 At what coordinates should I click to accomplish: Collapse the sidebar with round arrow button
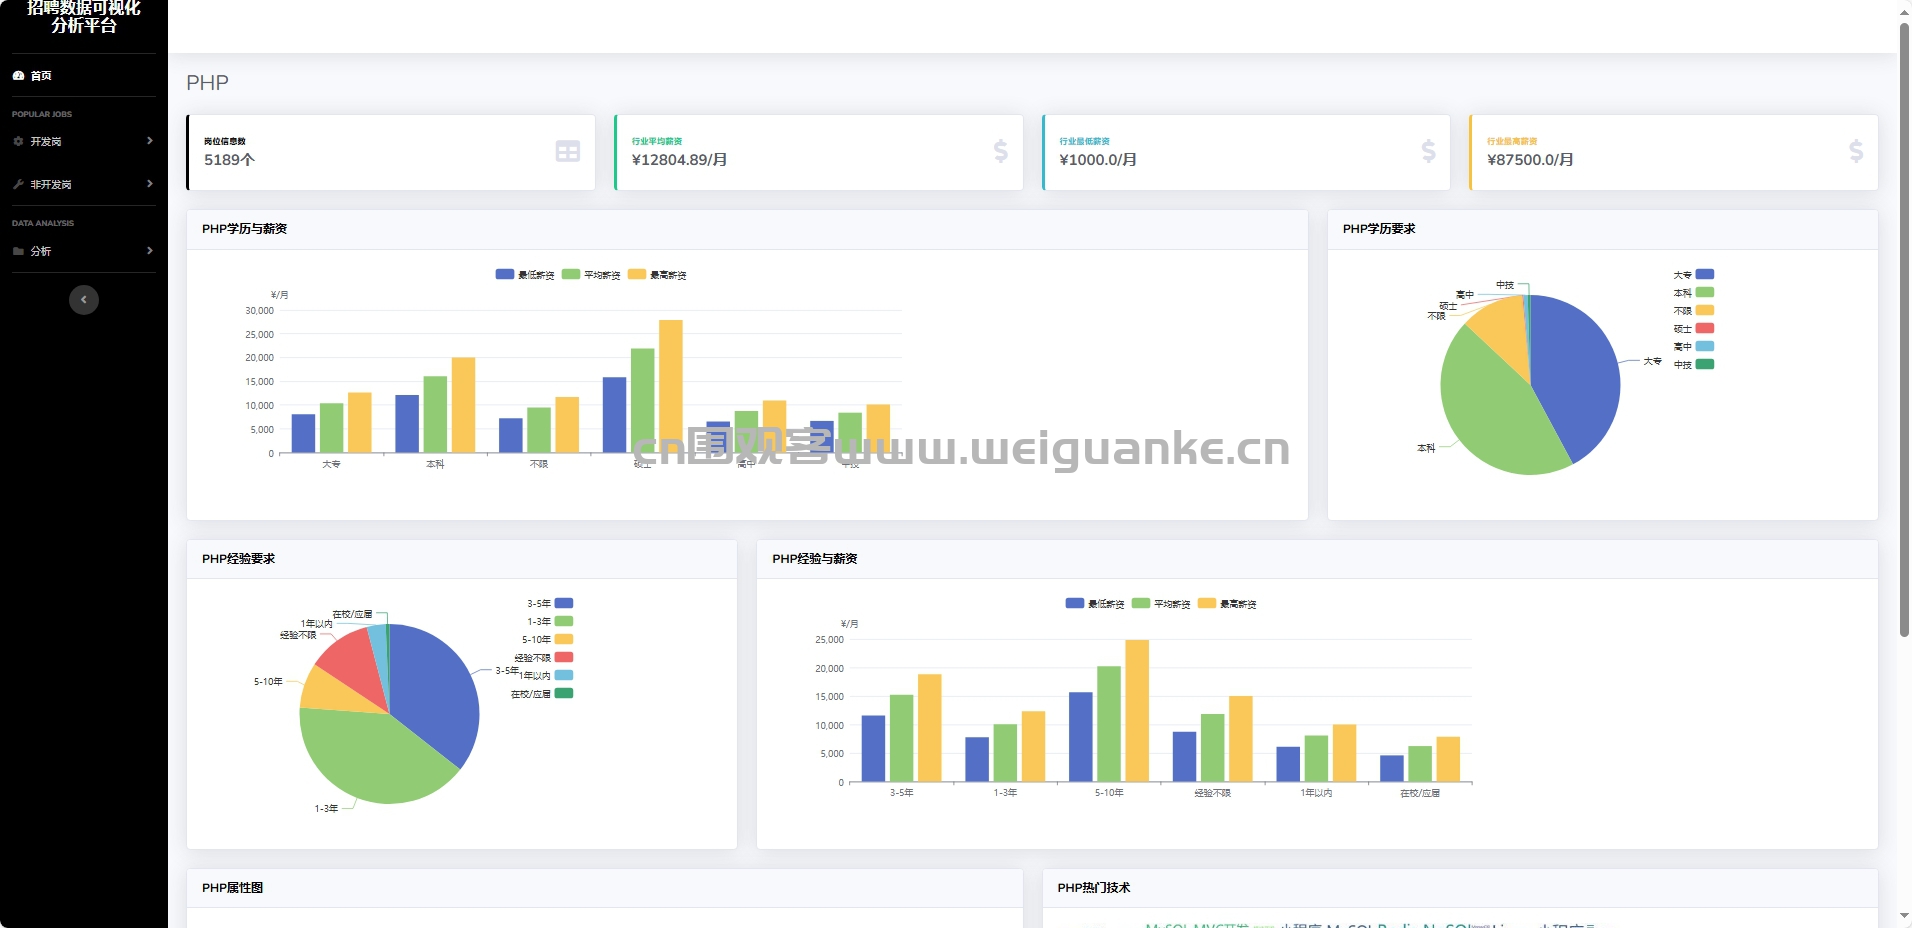[x=84, y=299]
